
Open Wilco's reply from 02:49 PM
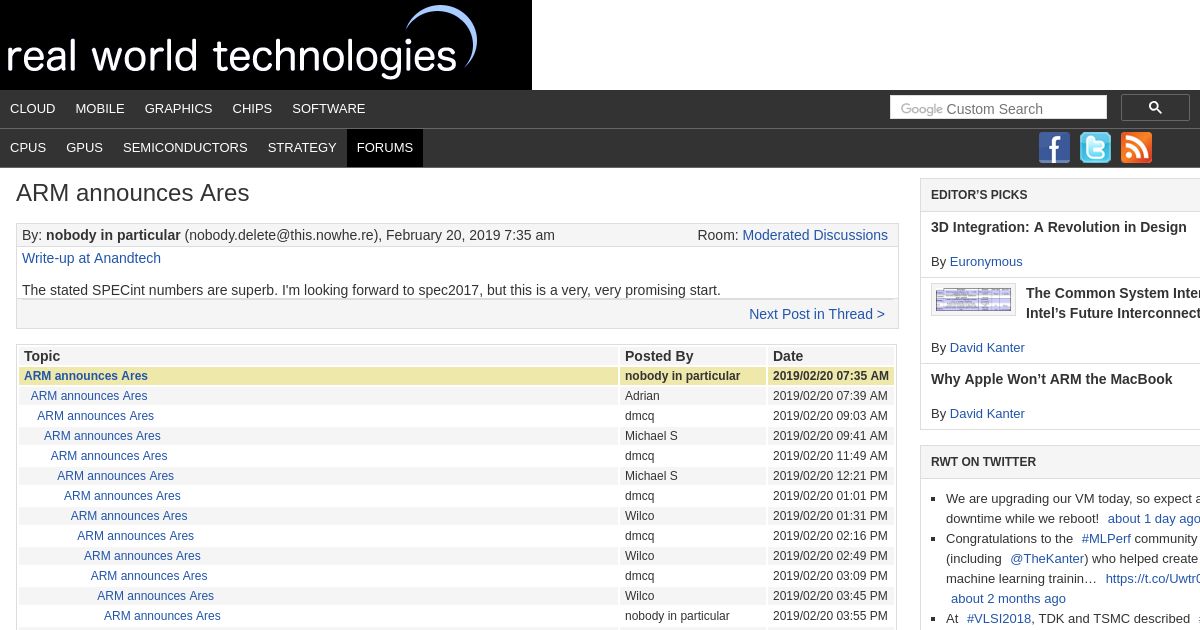(142, 556)
